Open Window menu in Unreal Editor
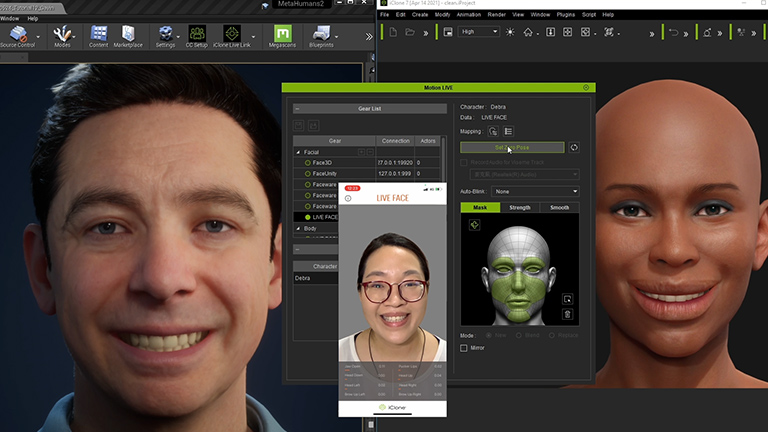The image size is (768, 432). tap(9, 19)
